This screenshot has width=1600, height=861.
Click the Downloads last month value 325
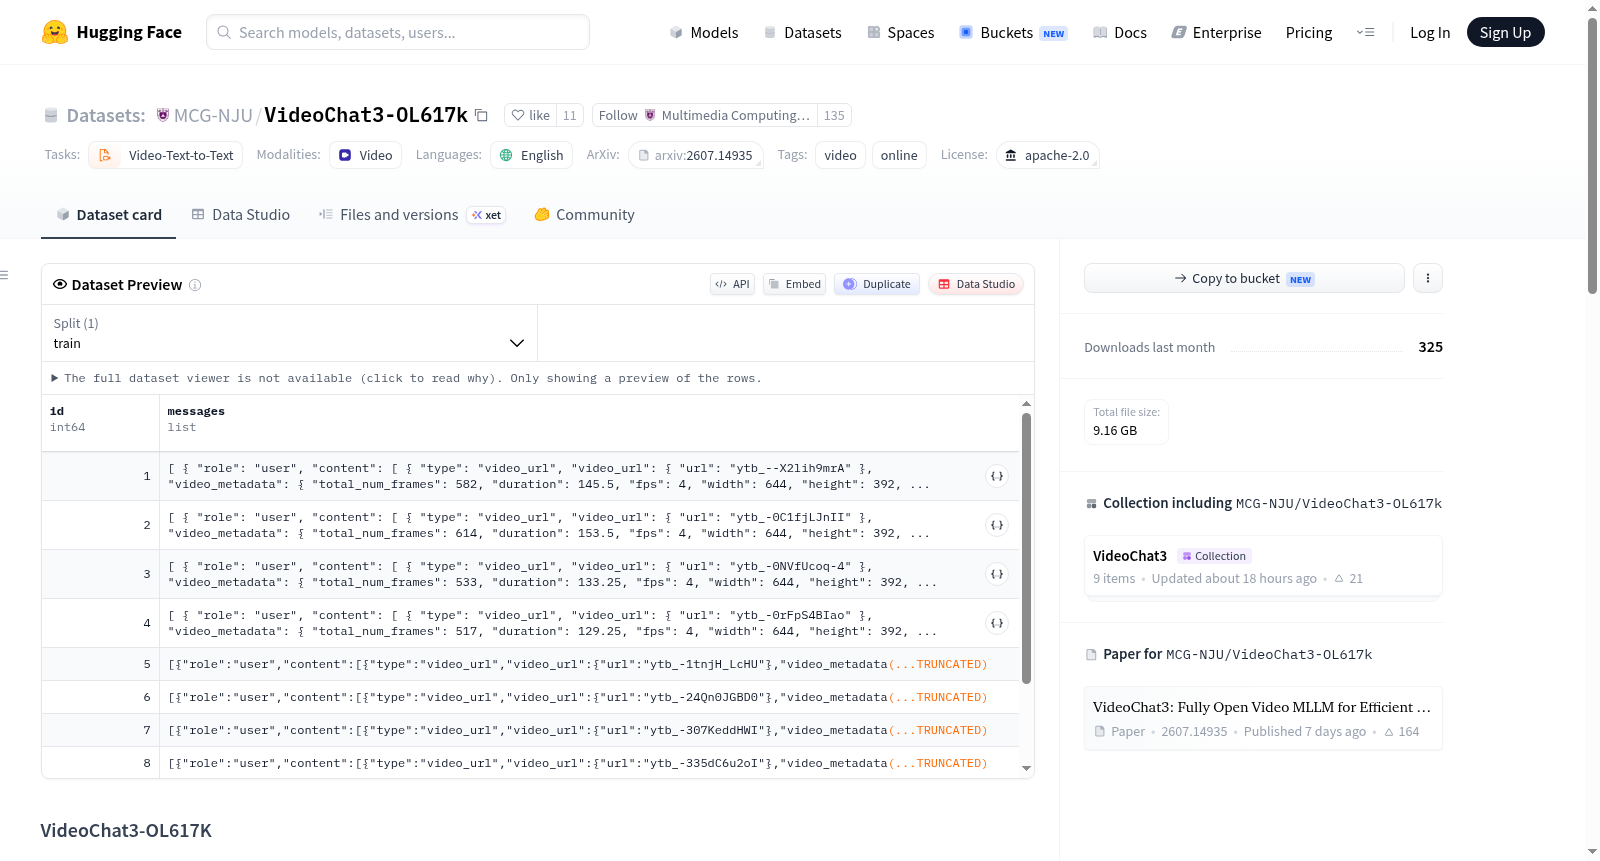tap(1430, 347)
